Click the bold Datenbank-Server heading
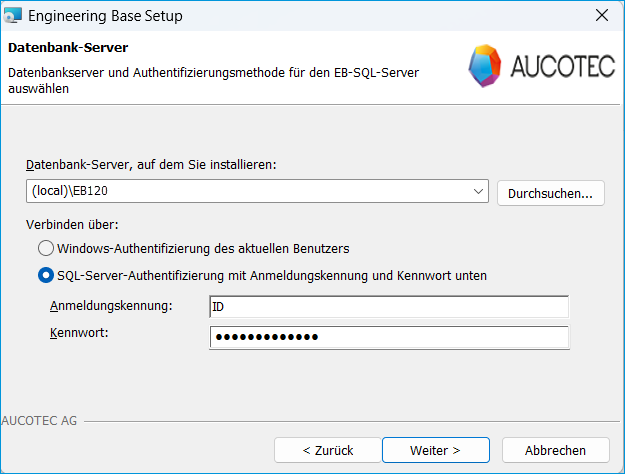This screenshot has height=474, width=625. point(67,47)
